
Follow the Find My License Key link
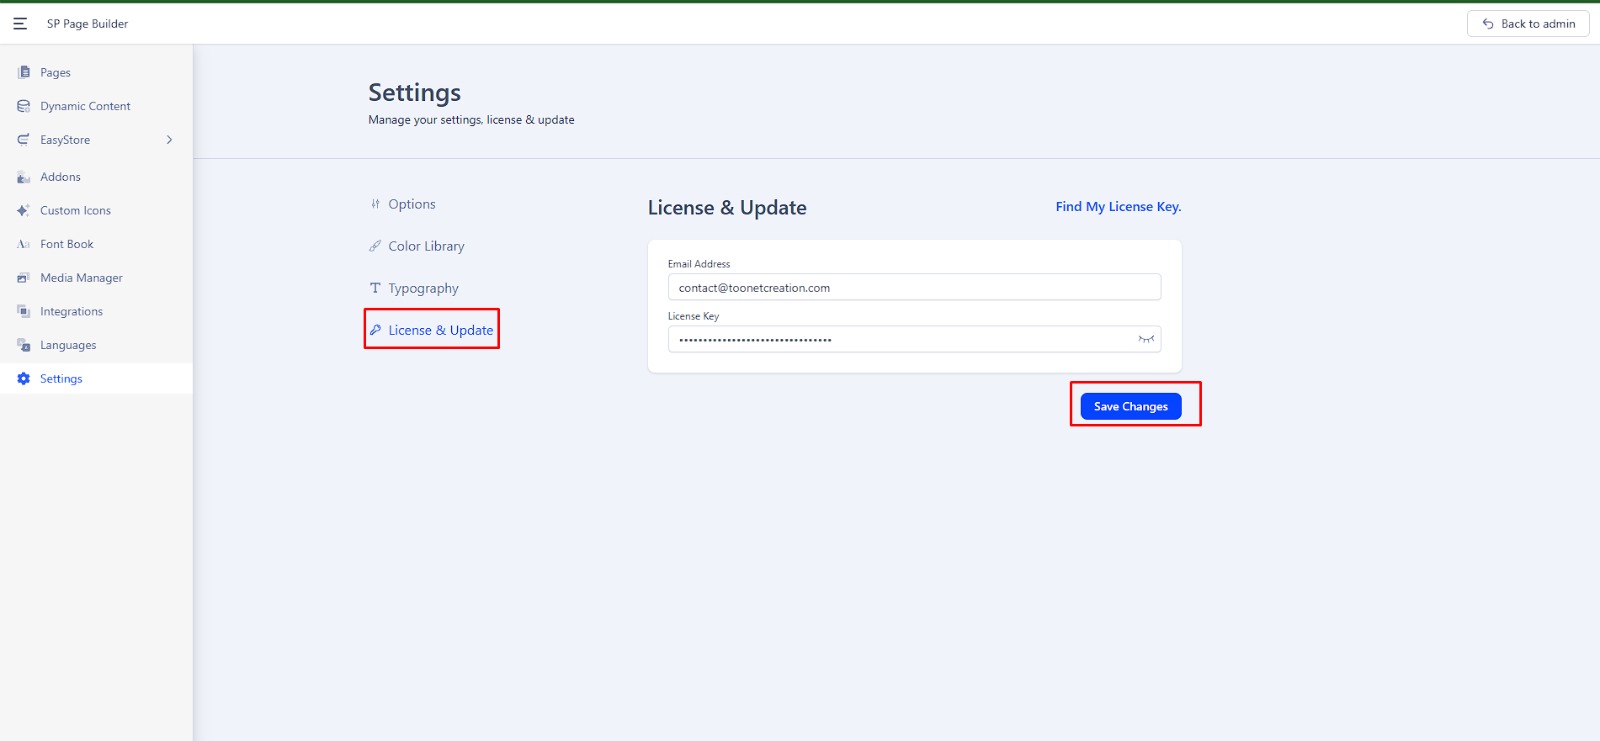pyautogui.click(x=1118, y=207)
